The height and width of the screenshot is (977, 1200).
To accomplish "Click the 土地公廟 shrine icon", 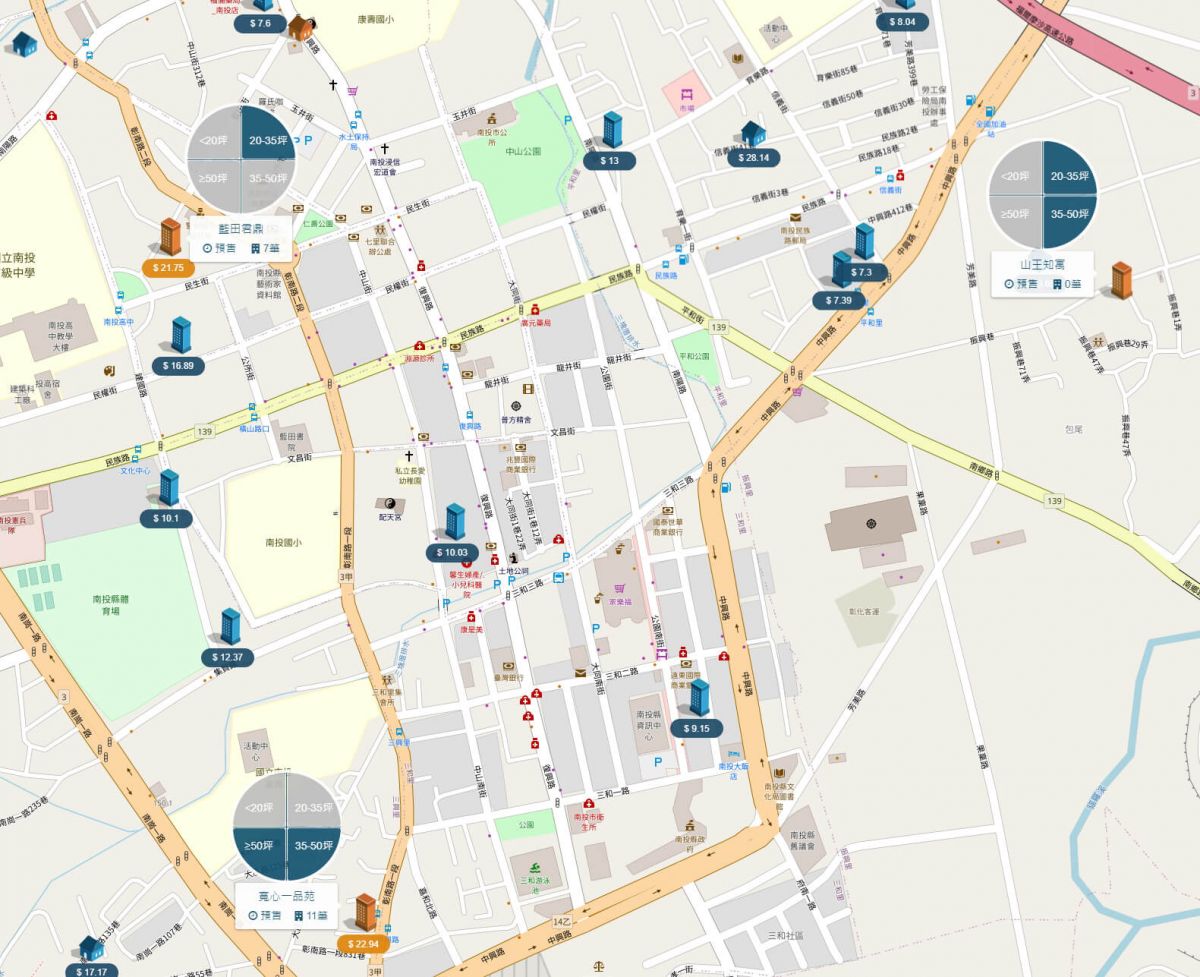I will coord(512,558).
